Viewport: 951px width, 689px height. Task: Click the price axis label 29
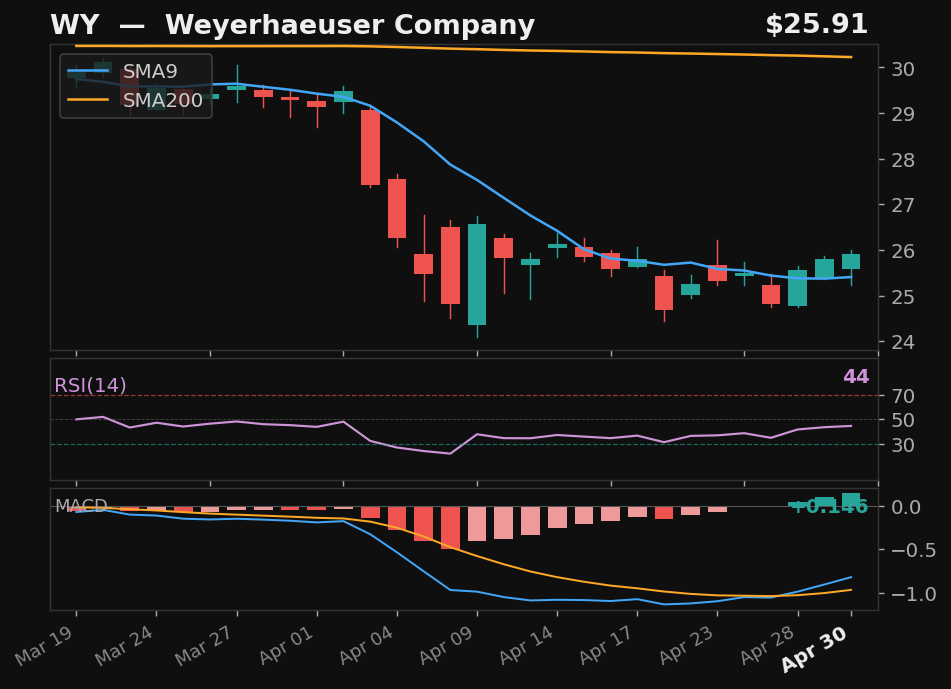(902, 114)
